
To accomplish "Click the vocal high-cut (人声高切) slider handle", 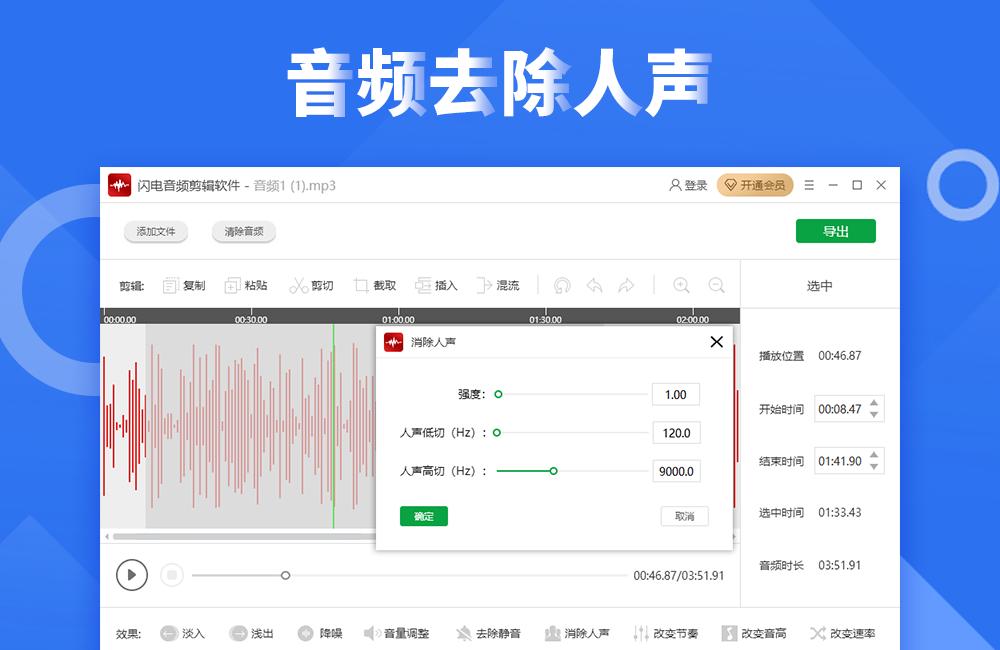I will (x=554, y=471).
